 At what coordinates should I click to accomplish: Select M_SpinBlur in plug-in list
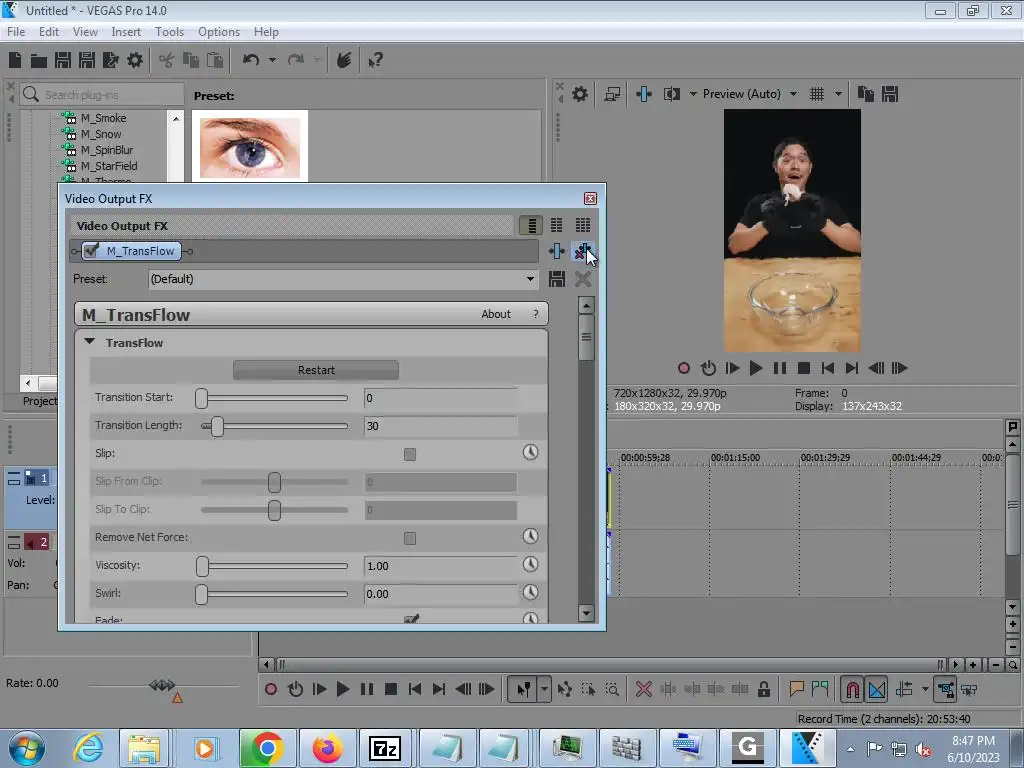tap(106, 150)
